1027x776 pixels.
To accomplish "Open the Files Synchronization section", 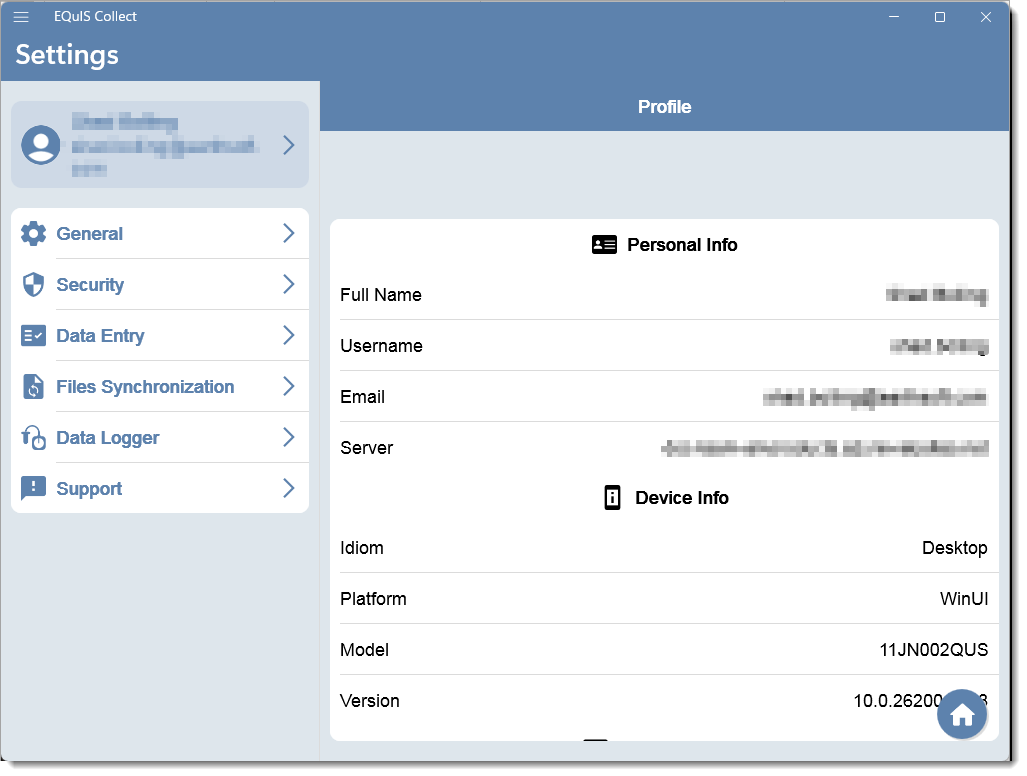I will [160, 386].
